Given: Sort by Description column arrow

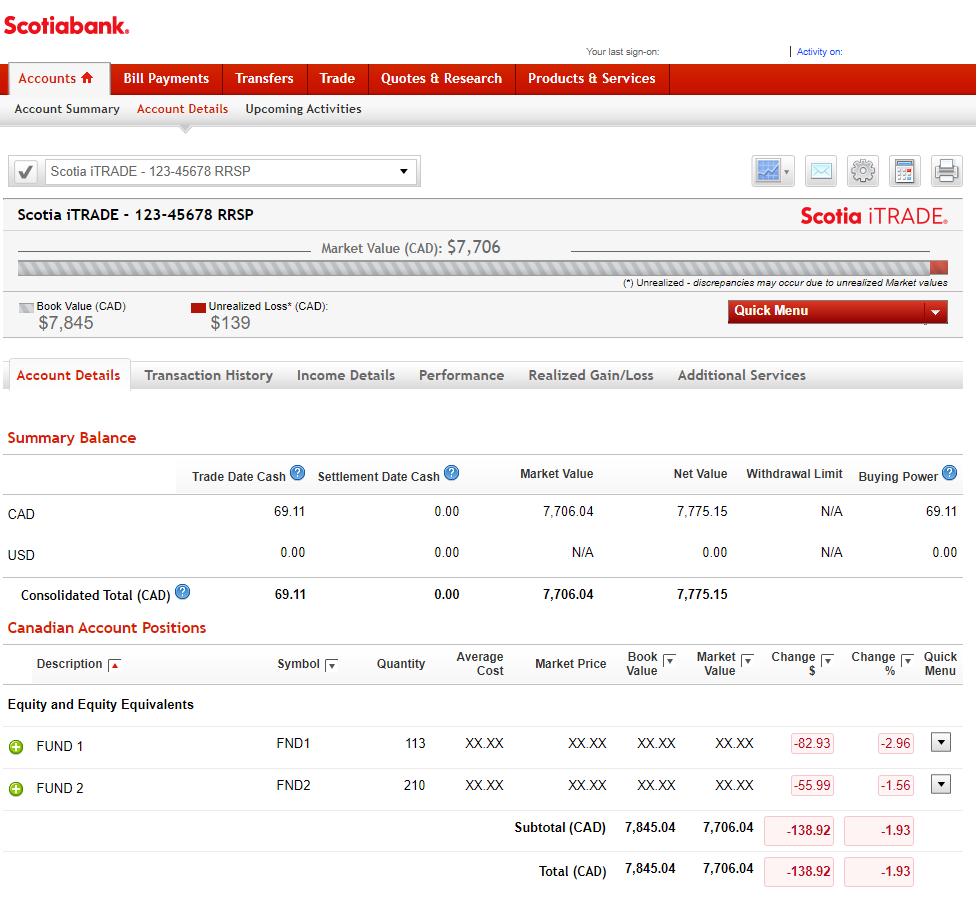Looking at the screenshot, I should tap(114, 665).
